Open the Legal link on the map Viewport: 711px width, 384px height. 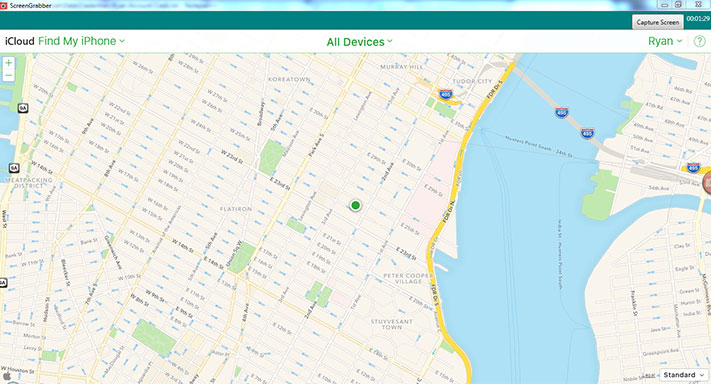tap(649, 375)
